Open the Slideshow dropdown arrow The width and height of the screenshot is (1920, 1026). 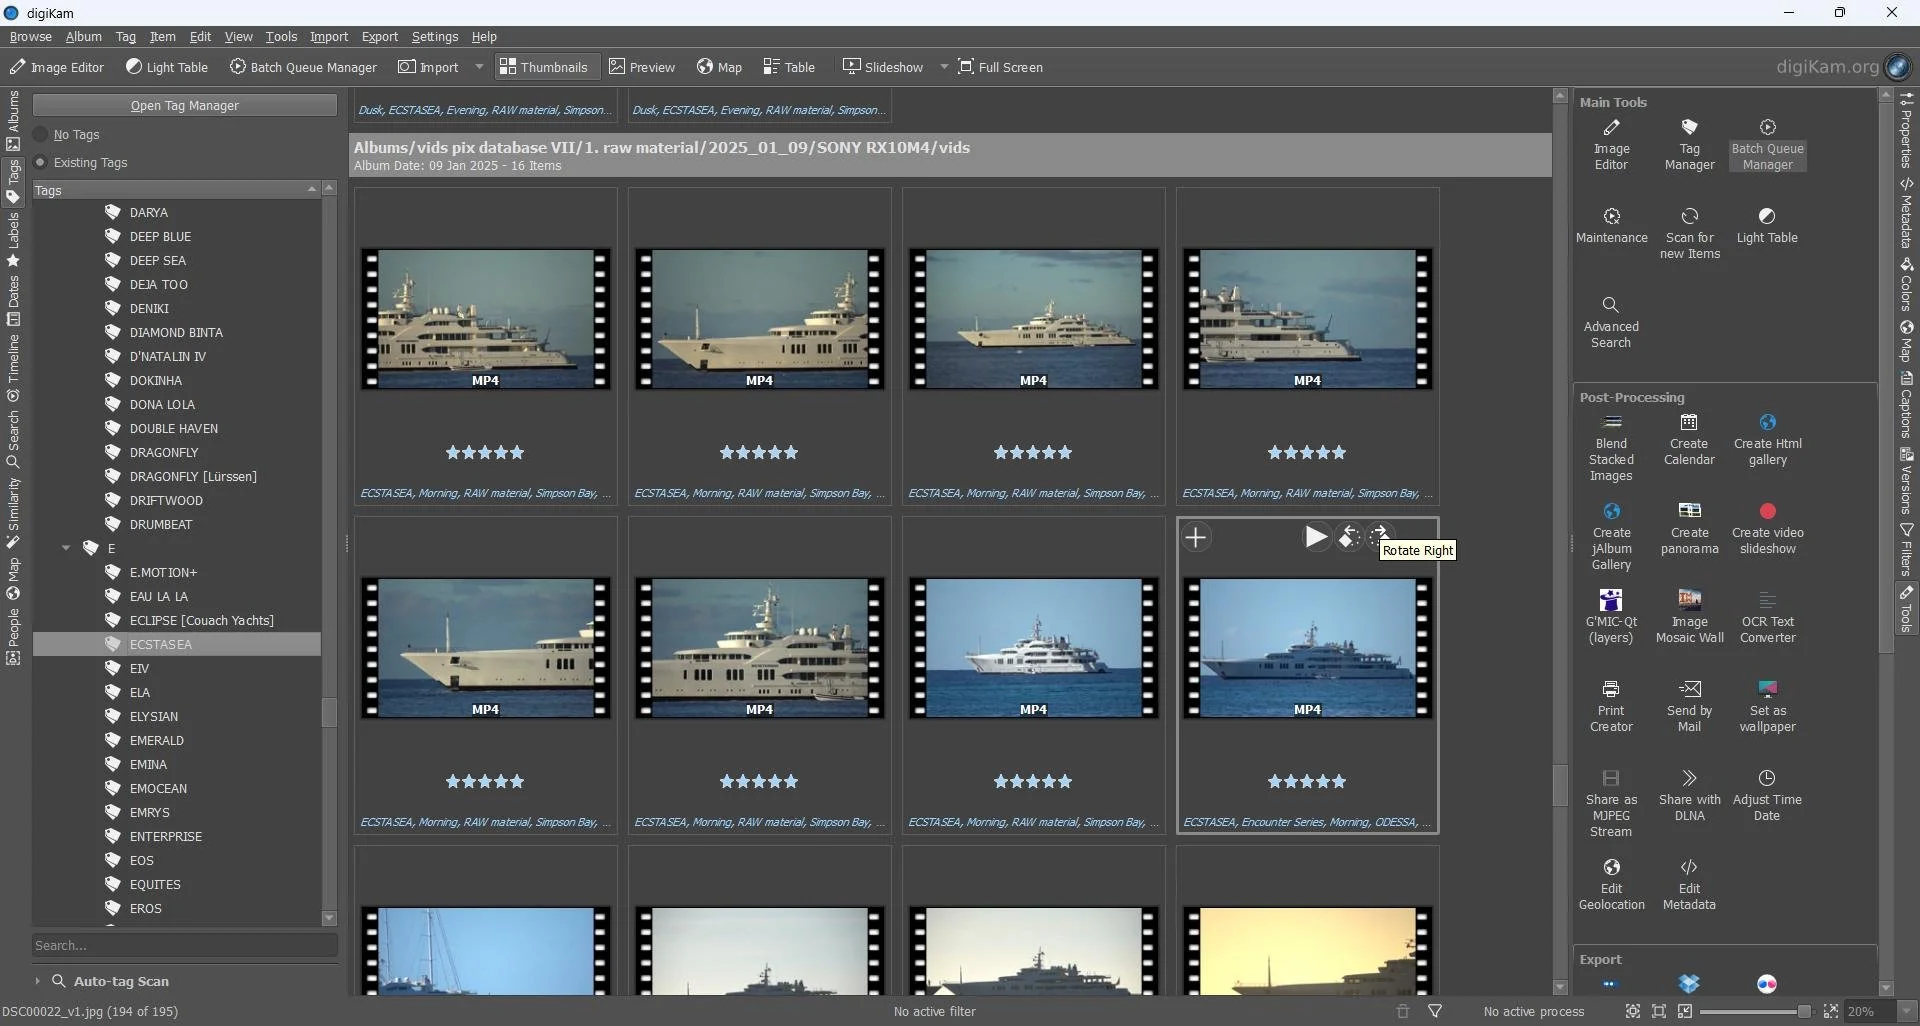point(943,67)
